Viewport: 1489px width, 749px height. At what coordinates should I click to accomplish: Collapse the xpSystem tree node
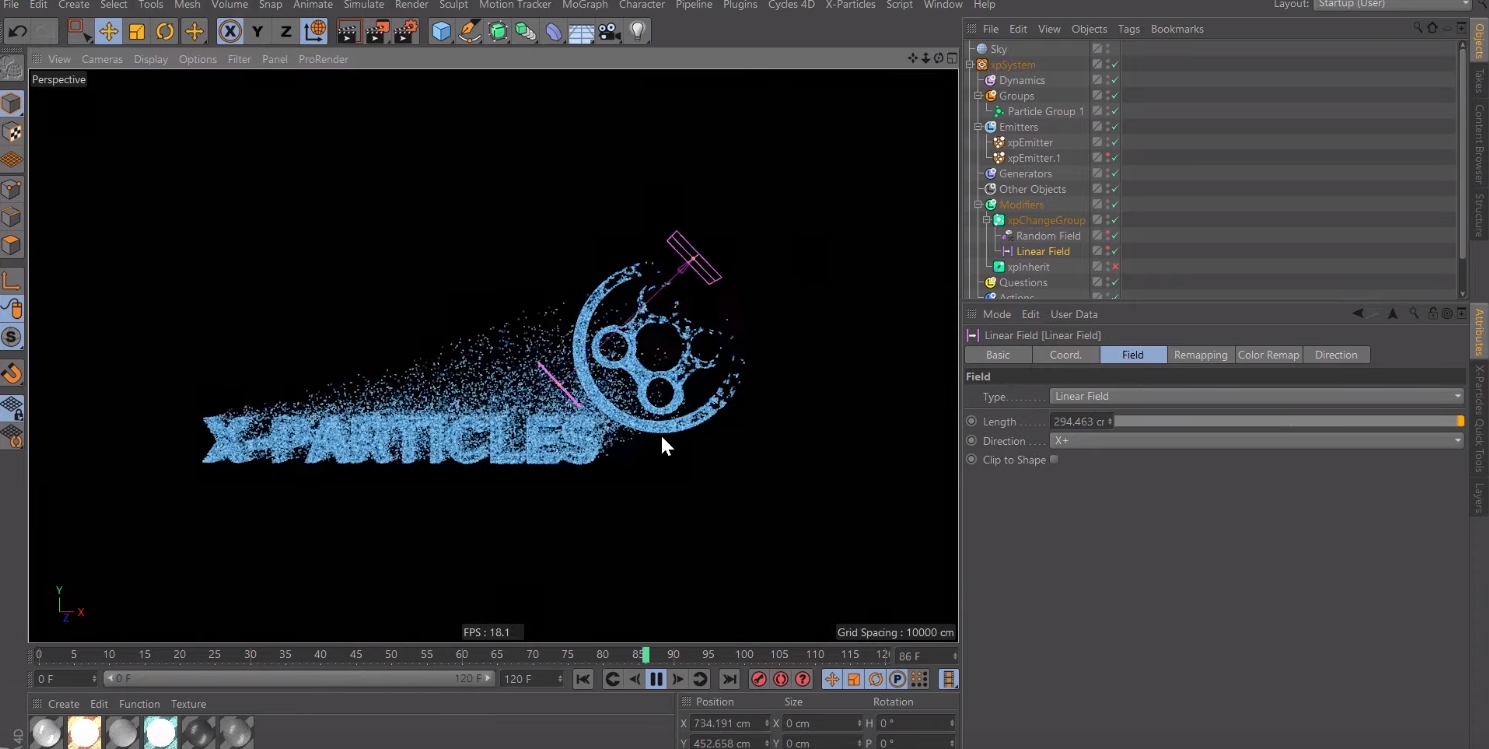pos(969,65)
